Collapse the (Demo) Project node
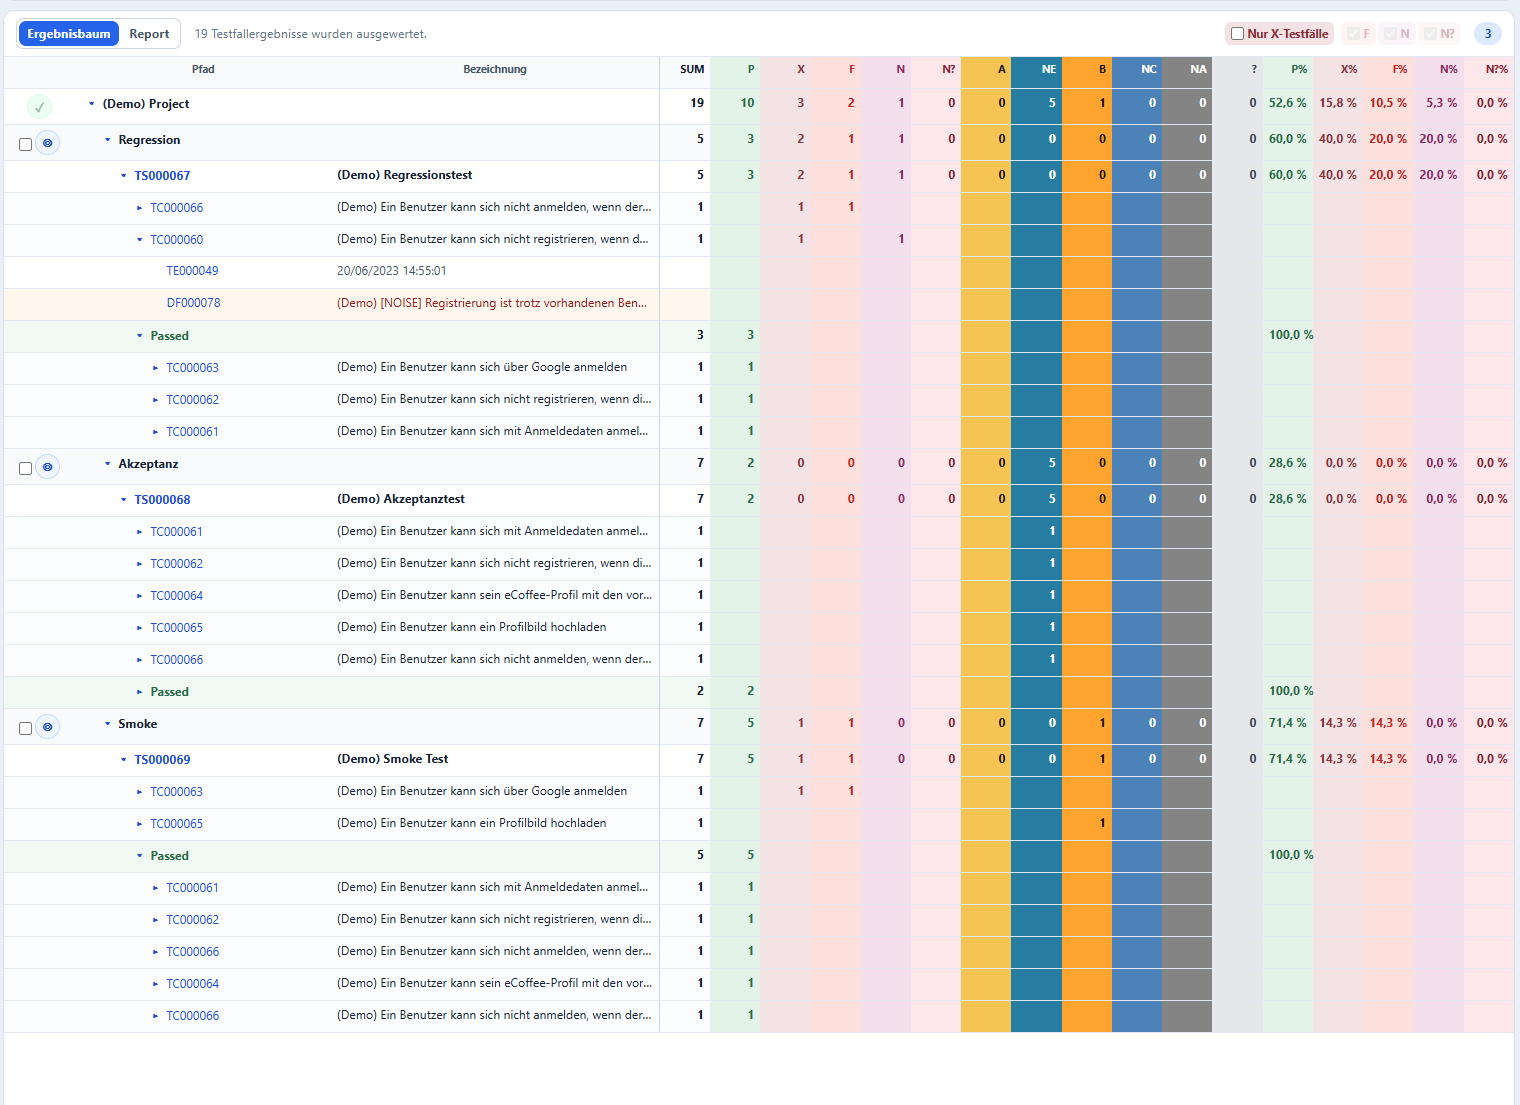 91,104
